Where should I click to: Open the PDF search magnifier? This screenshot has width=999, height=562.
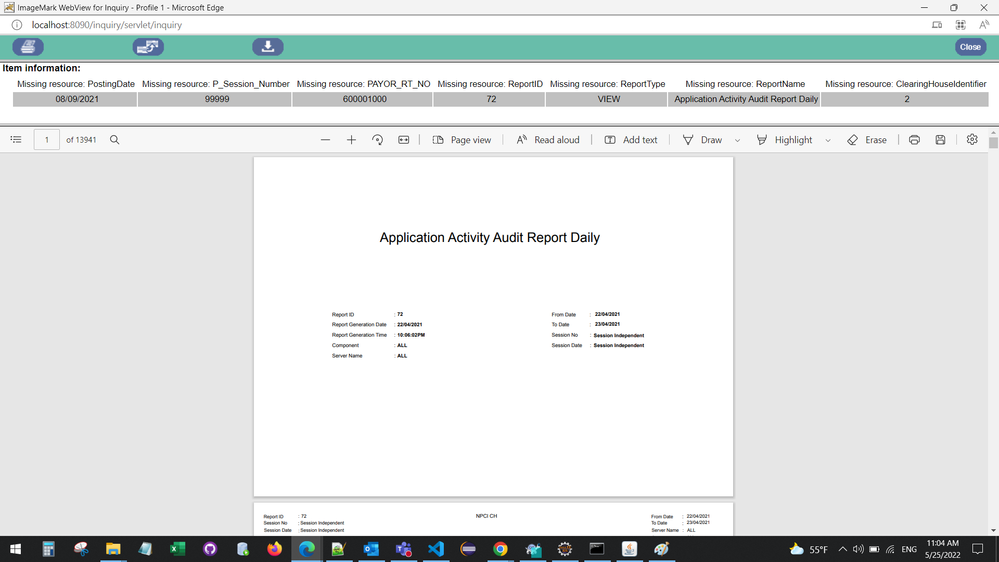point(115,140)
